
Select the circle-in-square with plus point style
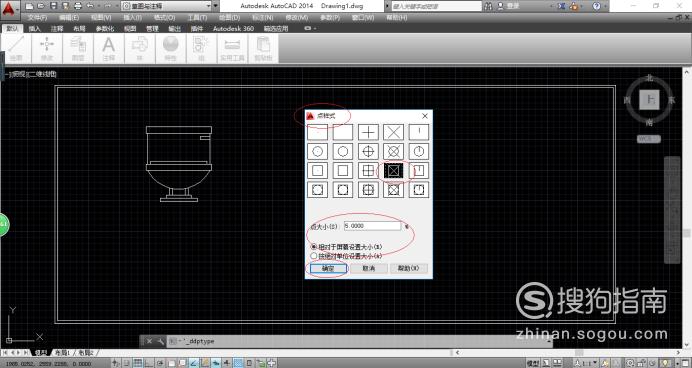click(368, 190)
